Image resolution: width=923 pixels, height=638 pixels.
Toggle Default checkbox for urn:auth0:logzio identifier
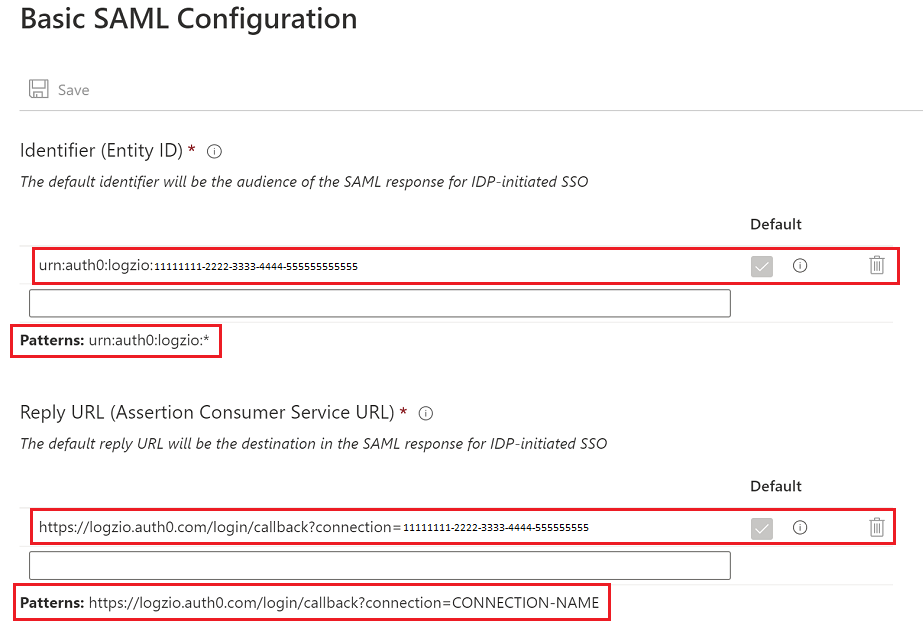coord(762,267)
